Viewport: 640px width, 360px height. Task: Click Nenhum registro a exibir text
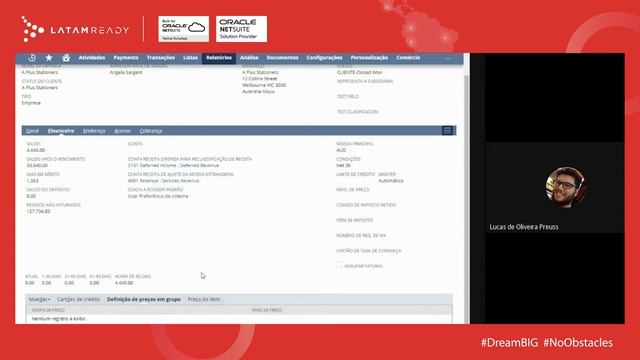[x=59, y=318]
